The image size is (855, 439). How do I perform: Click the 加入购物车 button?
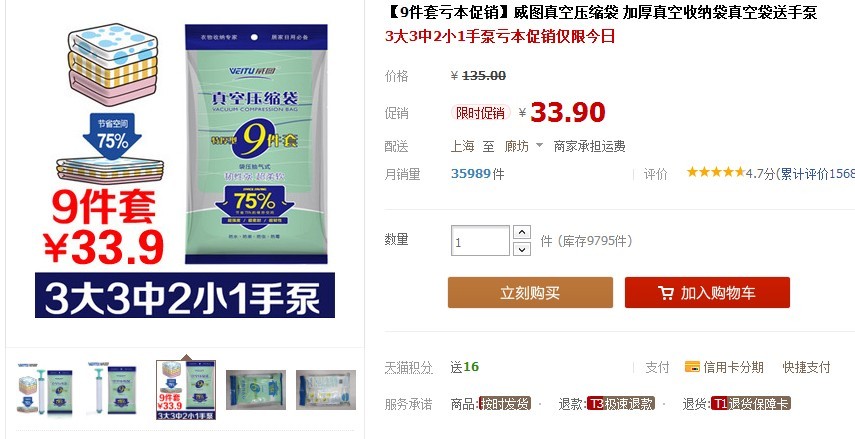pyautogui.click(x=707, y=293)
